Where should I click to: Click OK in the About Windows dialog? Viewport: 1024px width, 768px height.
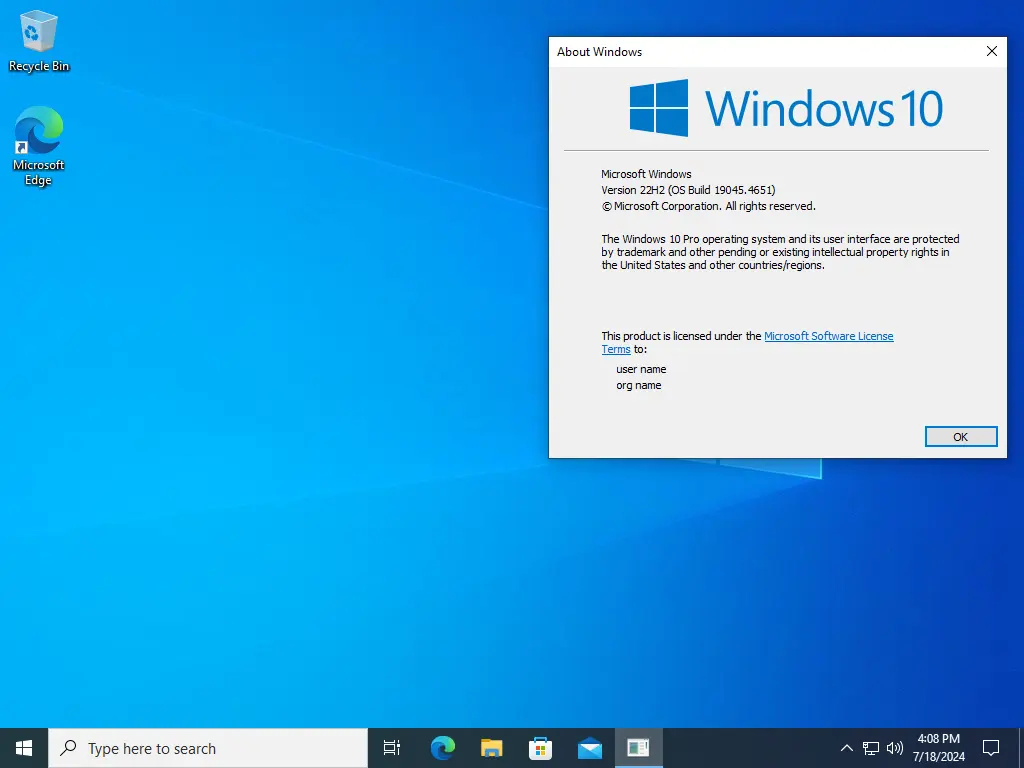(x=961, y=437)
